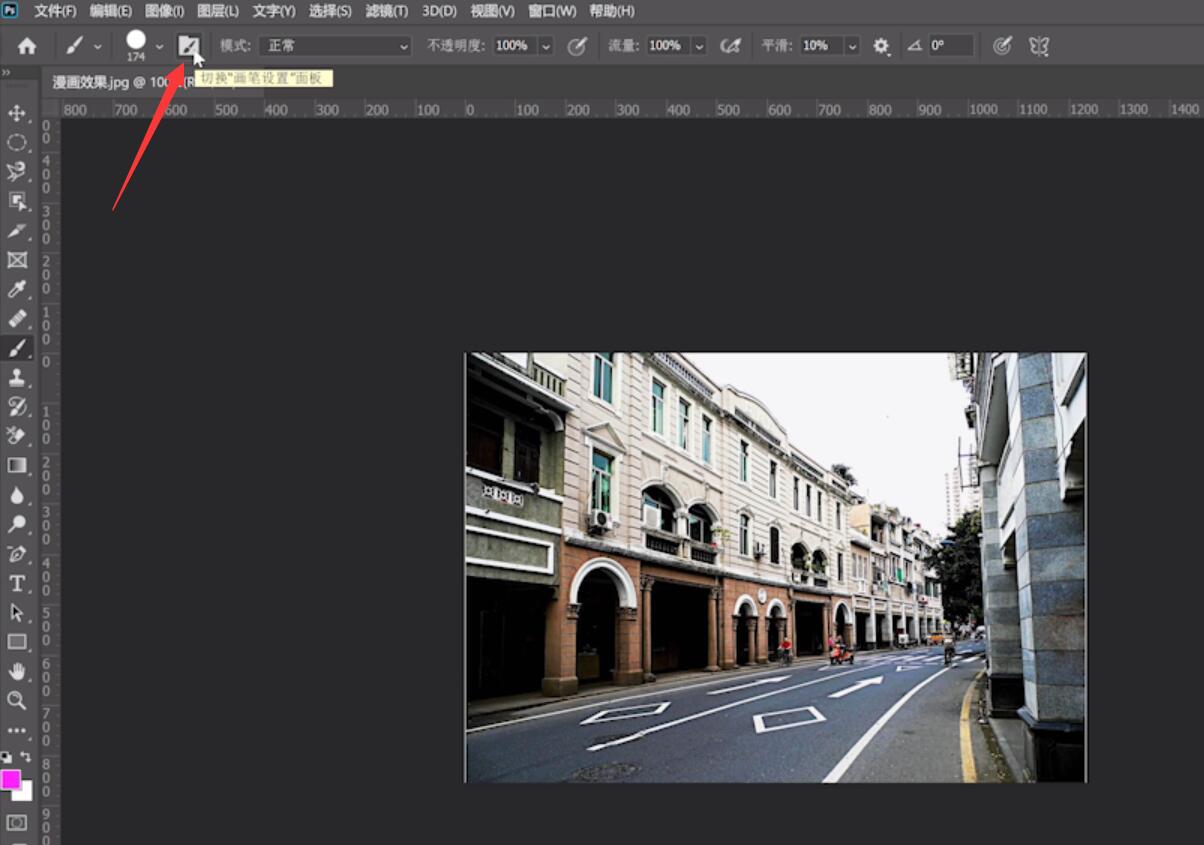Expand the smoothing slider dropdown arrow
Screen dimensions: 1204x845
[852, 46]
